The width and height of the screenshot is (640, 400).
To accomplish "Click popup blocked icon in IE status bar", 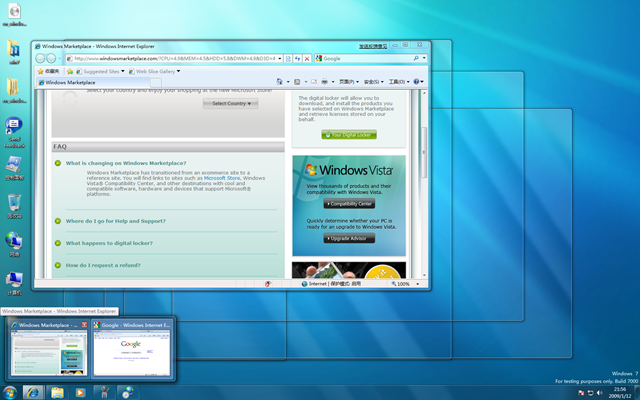I will (268, 284).
